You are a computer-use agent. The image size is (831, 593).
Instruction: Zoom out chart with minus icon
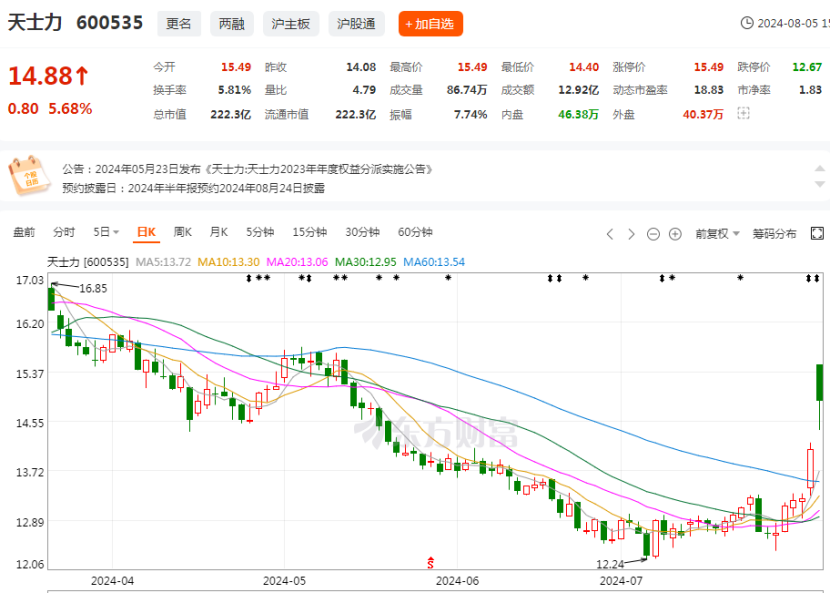point(653,234)
